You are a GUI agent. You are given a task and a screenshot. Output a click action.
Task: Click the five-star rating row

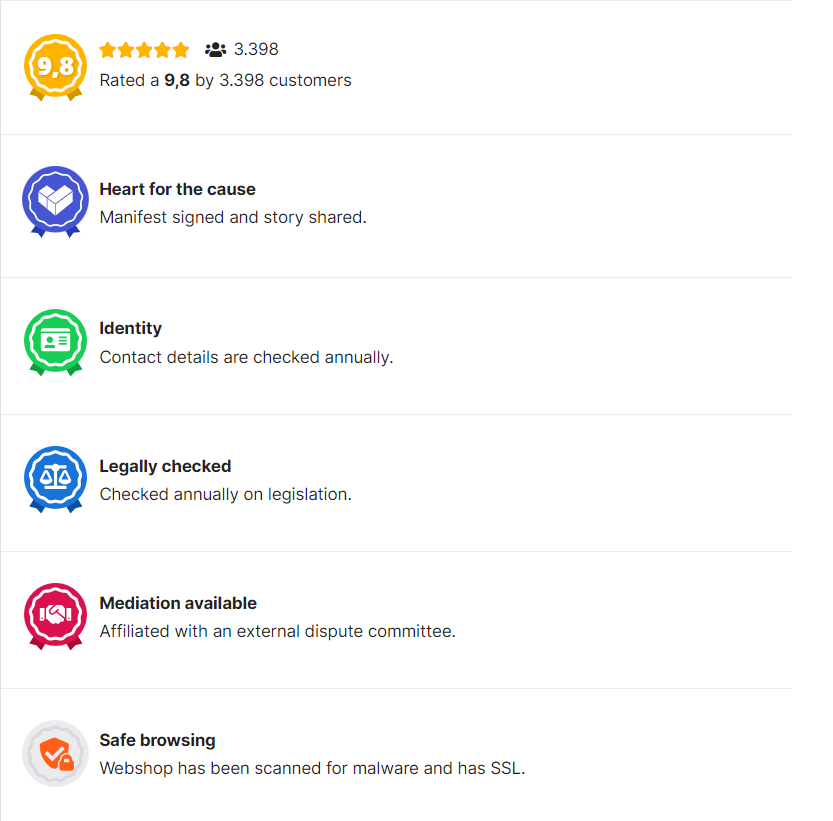point(144,50)
